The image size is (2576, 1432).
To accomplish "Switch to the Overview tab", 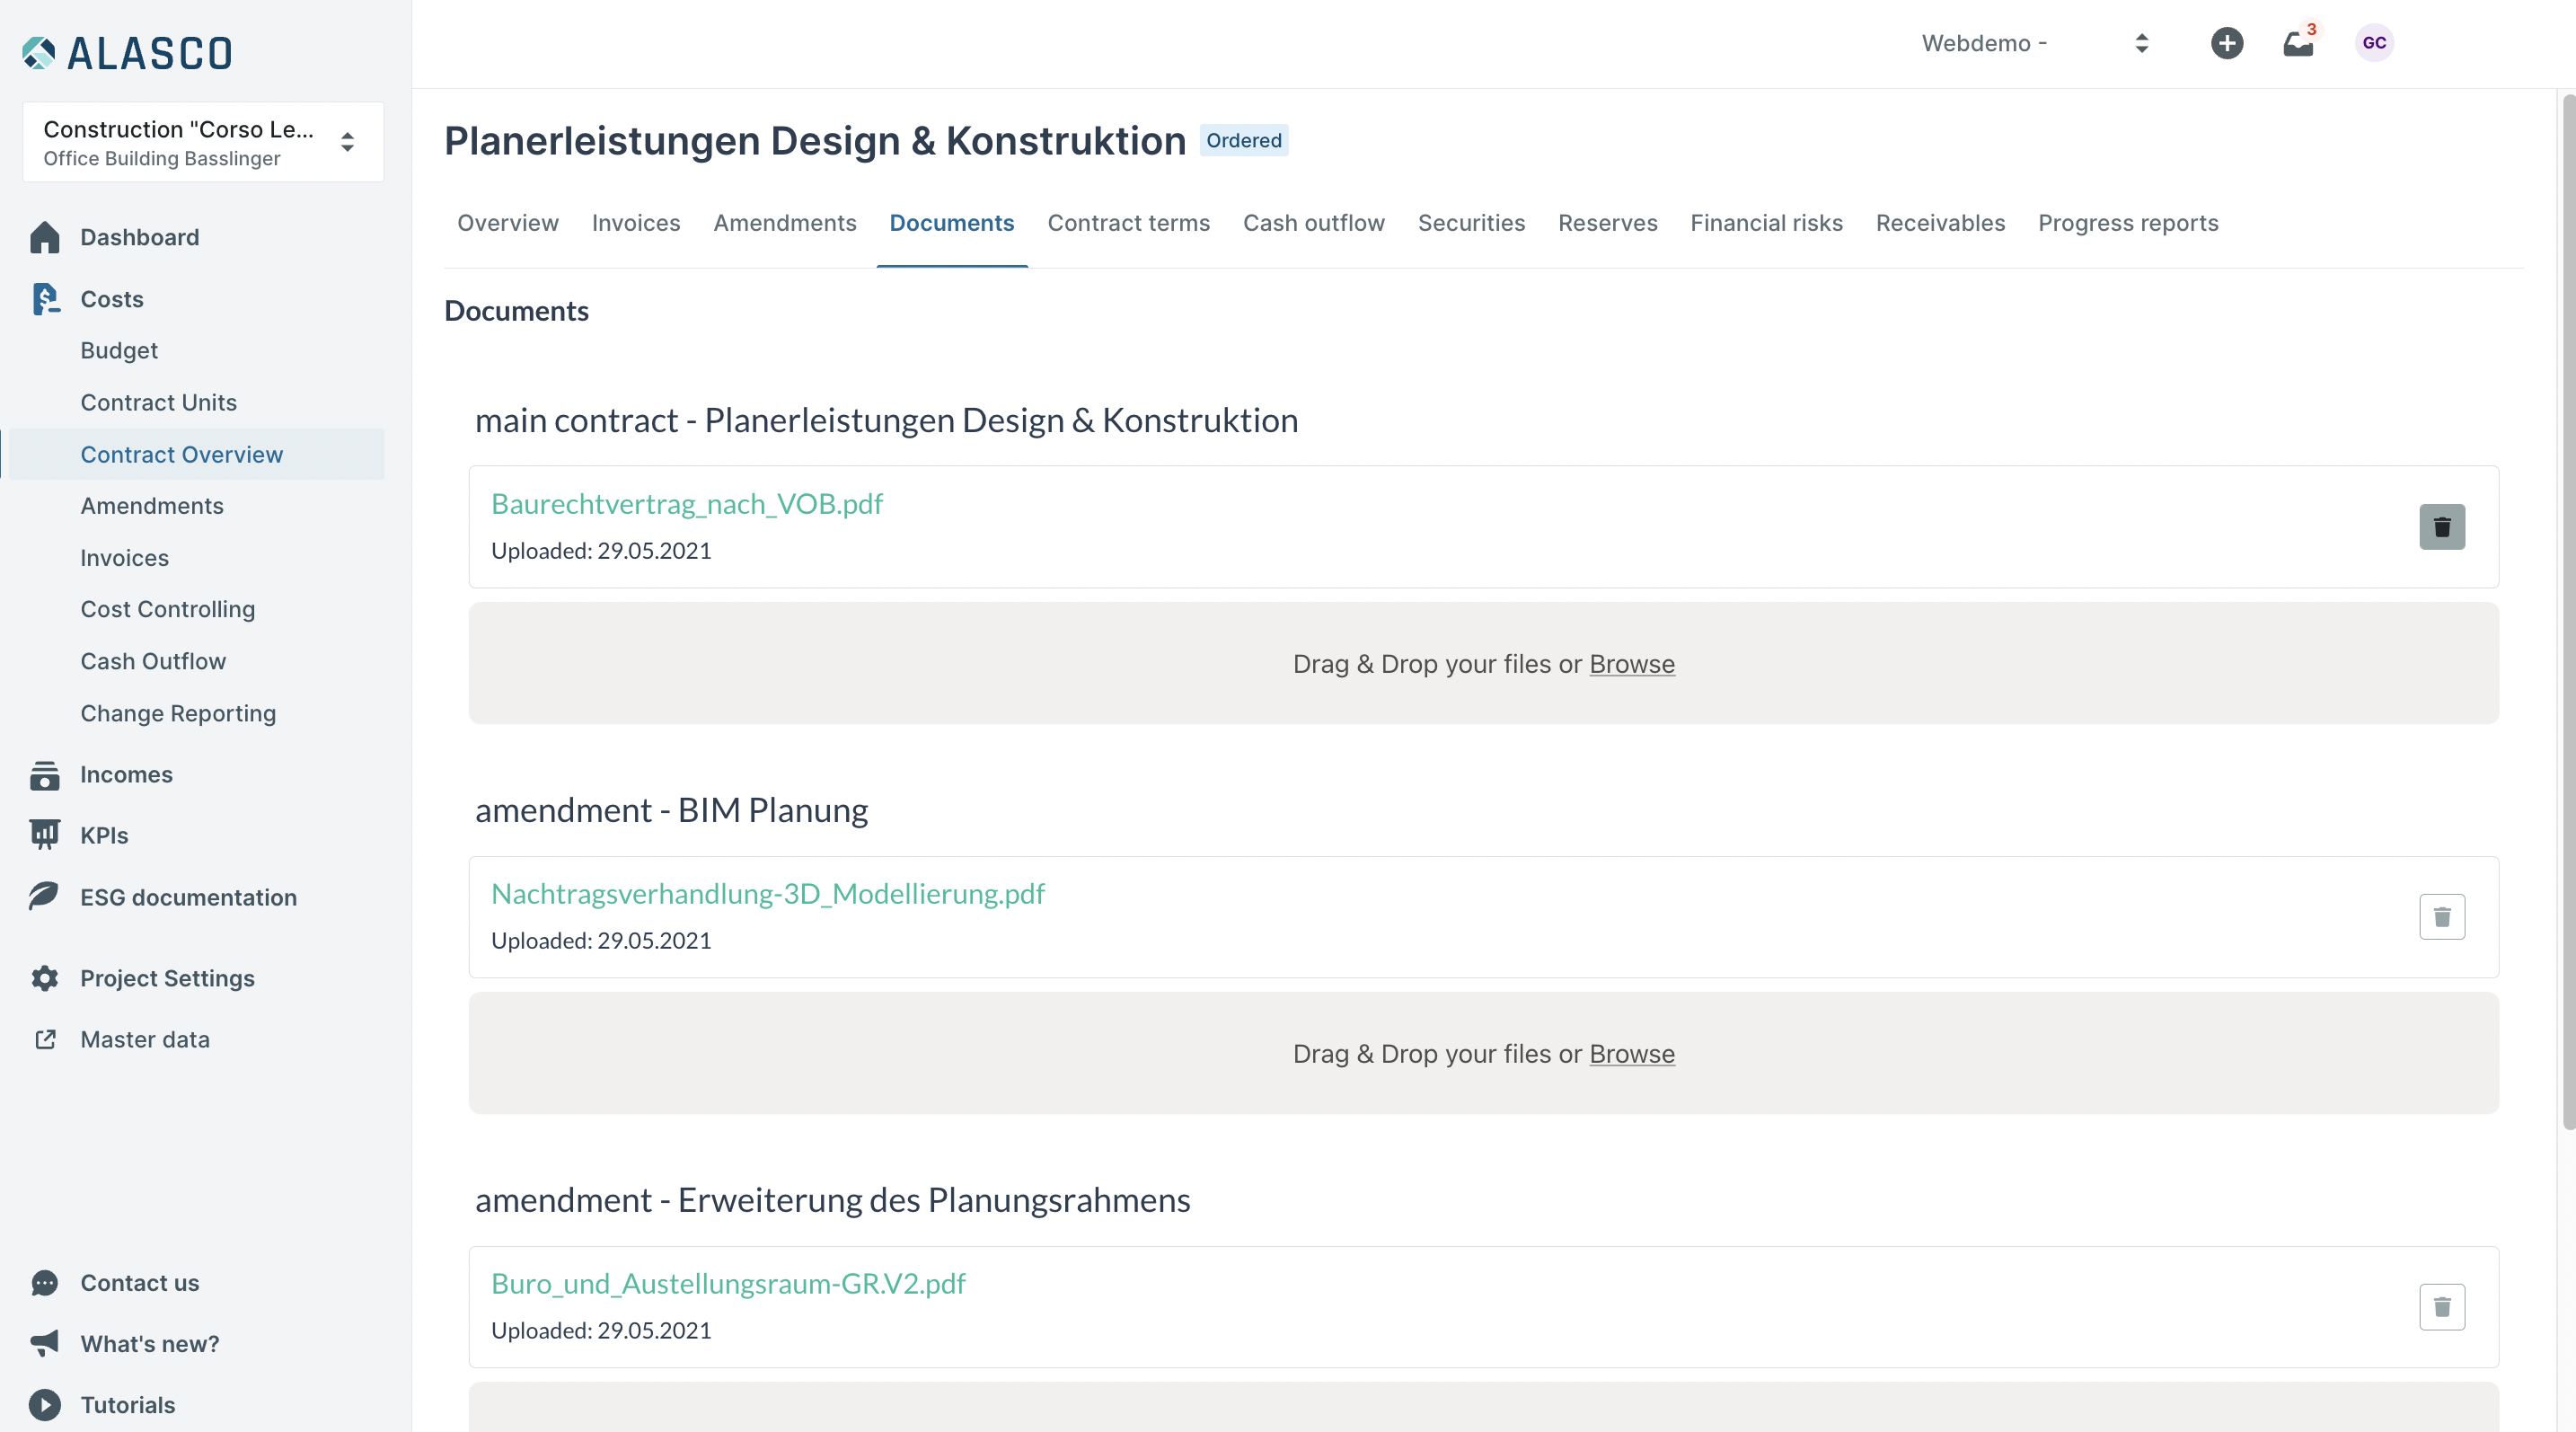I will (x=508, y=223).
